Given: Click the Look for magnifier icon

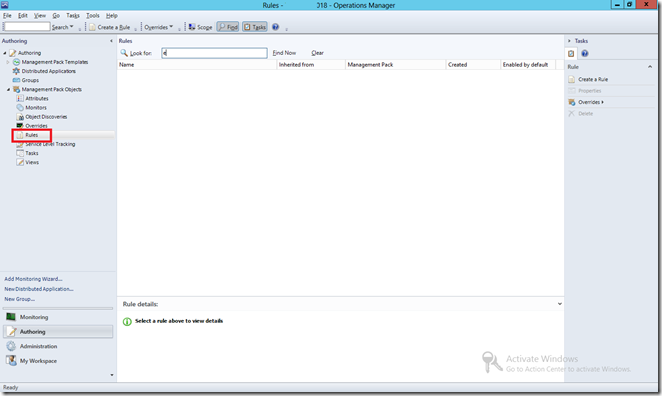Looking at the screenshot, I should pyautogui.click(x=124, y=53).
